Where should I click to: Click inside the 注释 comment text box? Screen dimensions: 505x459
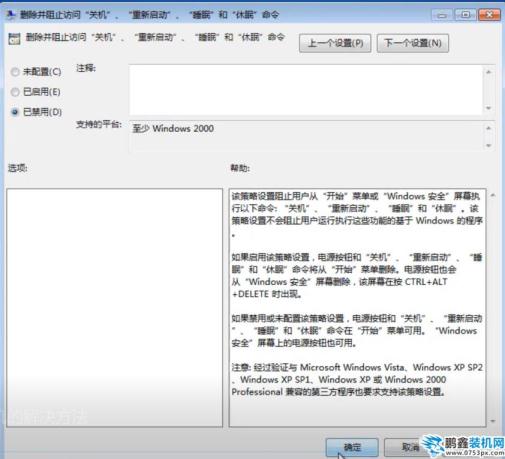pos(306,90)
